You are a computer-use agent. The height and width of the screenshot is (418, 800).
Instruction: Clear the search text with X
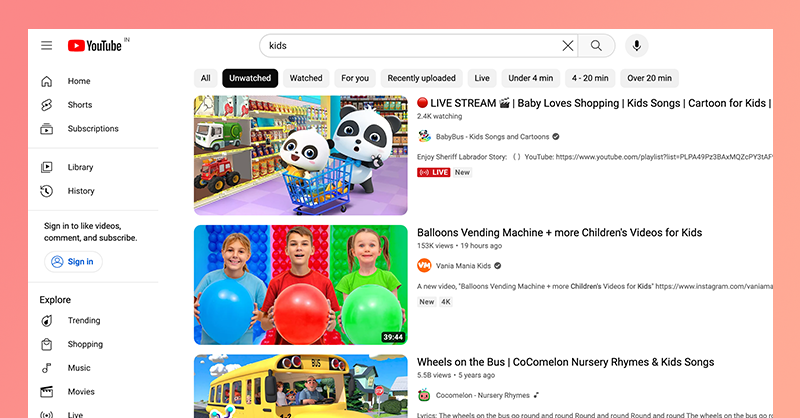point(568,46)
